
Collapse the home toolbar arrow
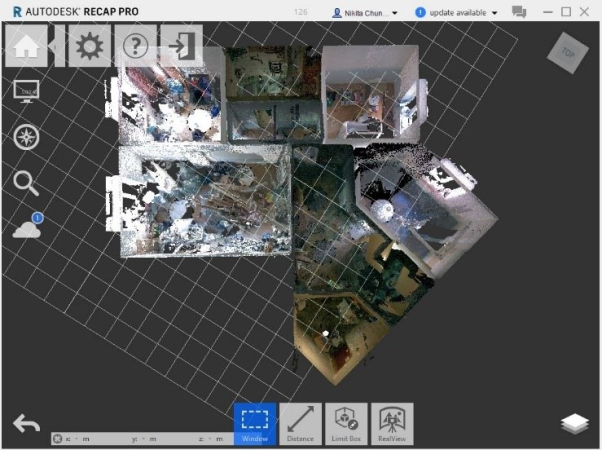[x=58, y=47]
